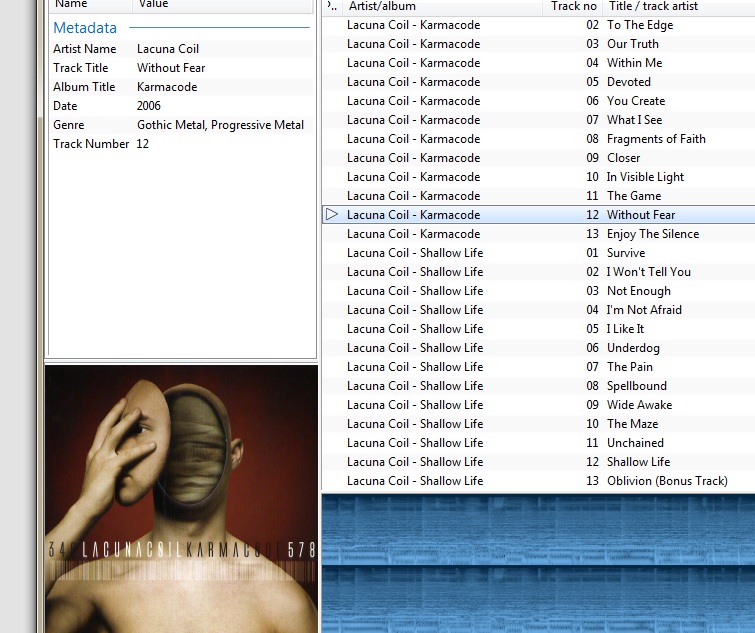Click inside the blue spectrogram visualization
755x633 pixels.
point(538,563)
